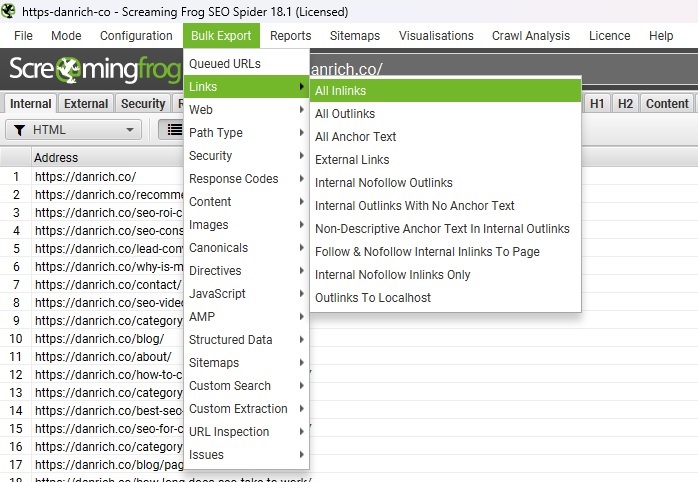Open the HTML filter dropdown
Screen dimensions: 698x482
click(x=73, y=130)
